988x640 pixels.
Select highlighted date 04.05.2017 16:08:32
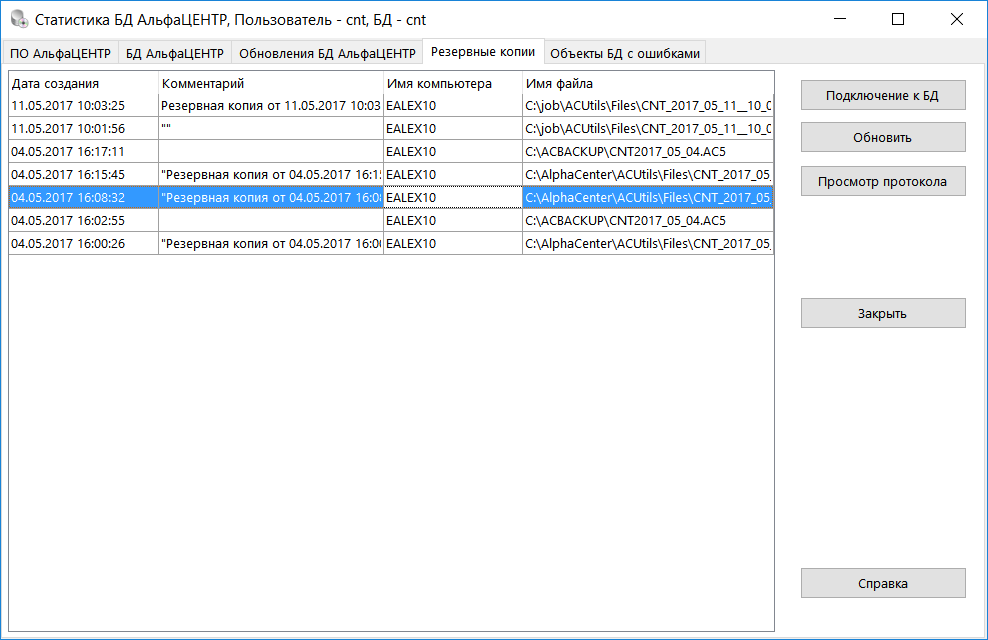pos(83,197)
